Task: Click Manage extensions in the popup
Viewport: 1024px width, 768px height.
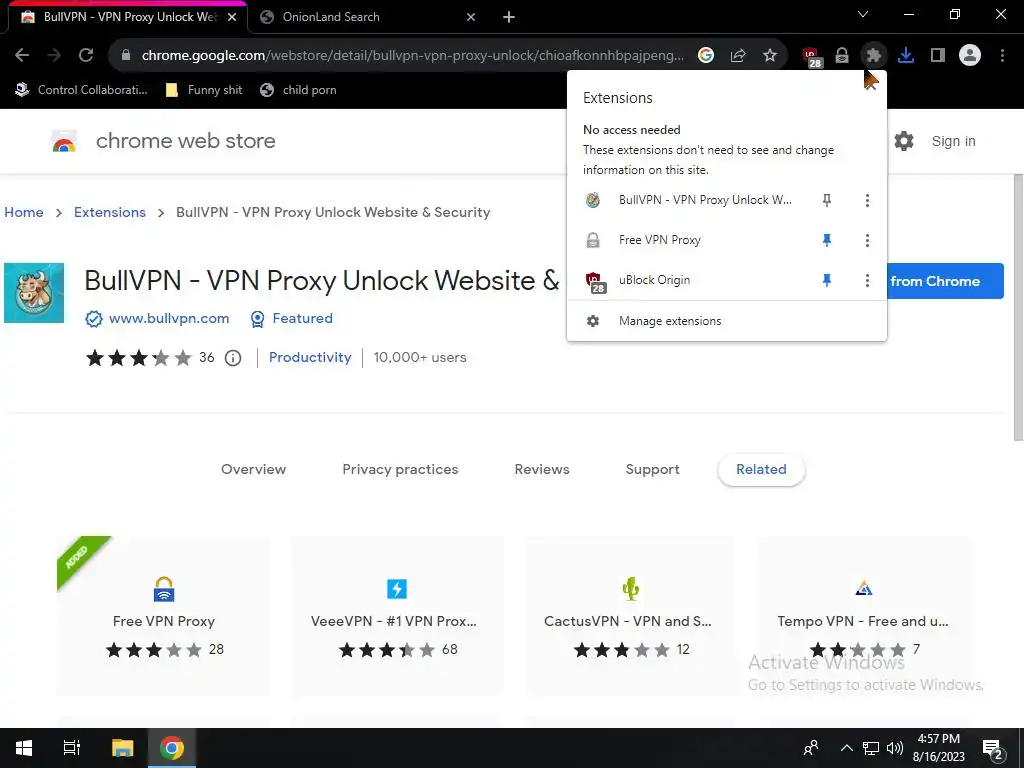Action: pos(726,321)
